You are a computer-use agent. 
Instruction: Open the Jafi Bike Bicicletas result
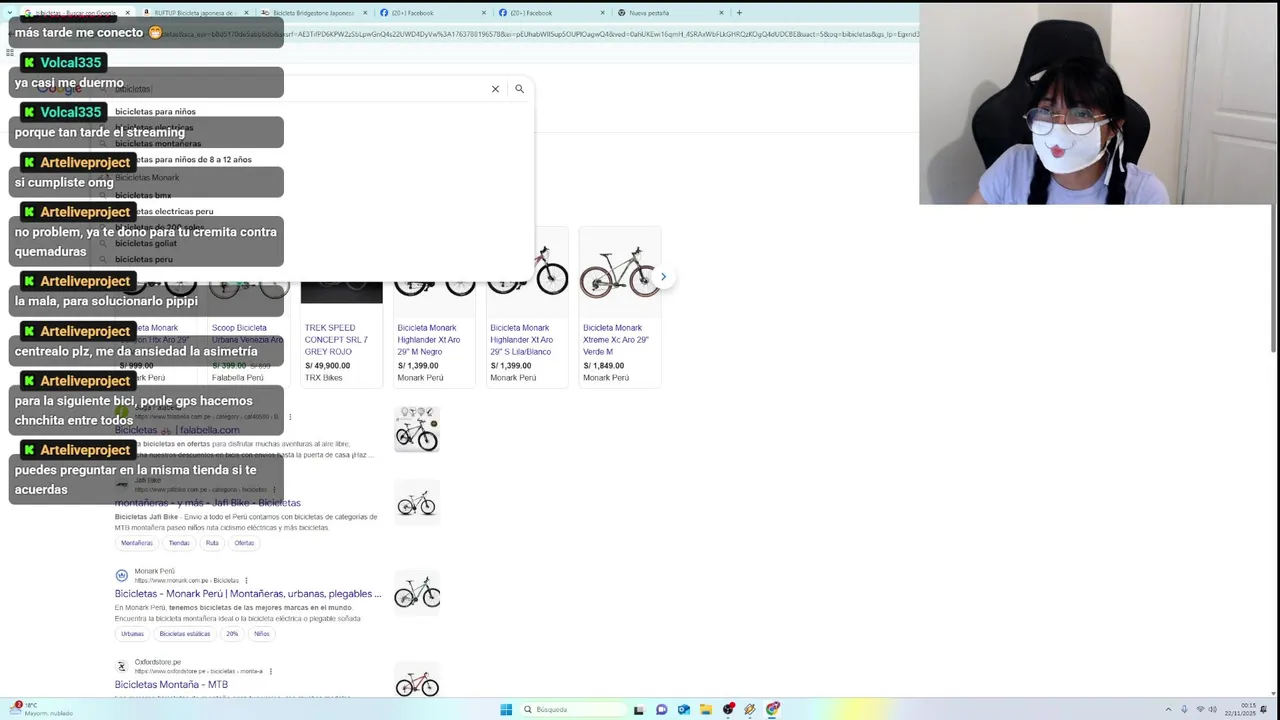(x=207, y=503)
